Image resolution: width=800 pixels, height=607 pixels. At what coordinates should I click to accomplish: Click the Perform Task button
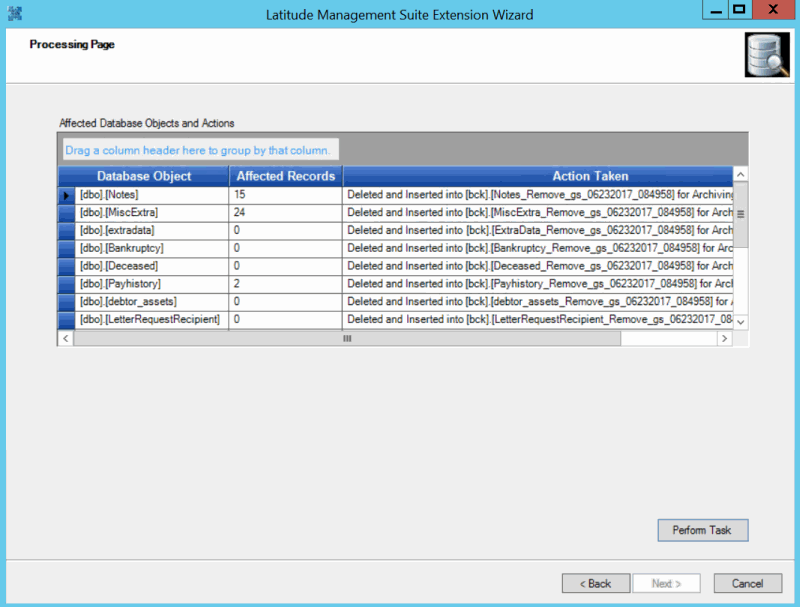[x=702, y=530]
